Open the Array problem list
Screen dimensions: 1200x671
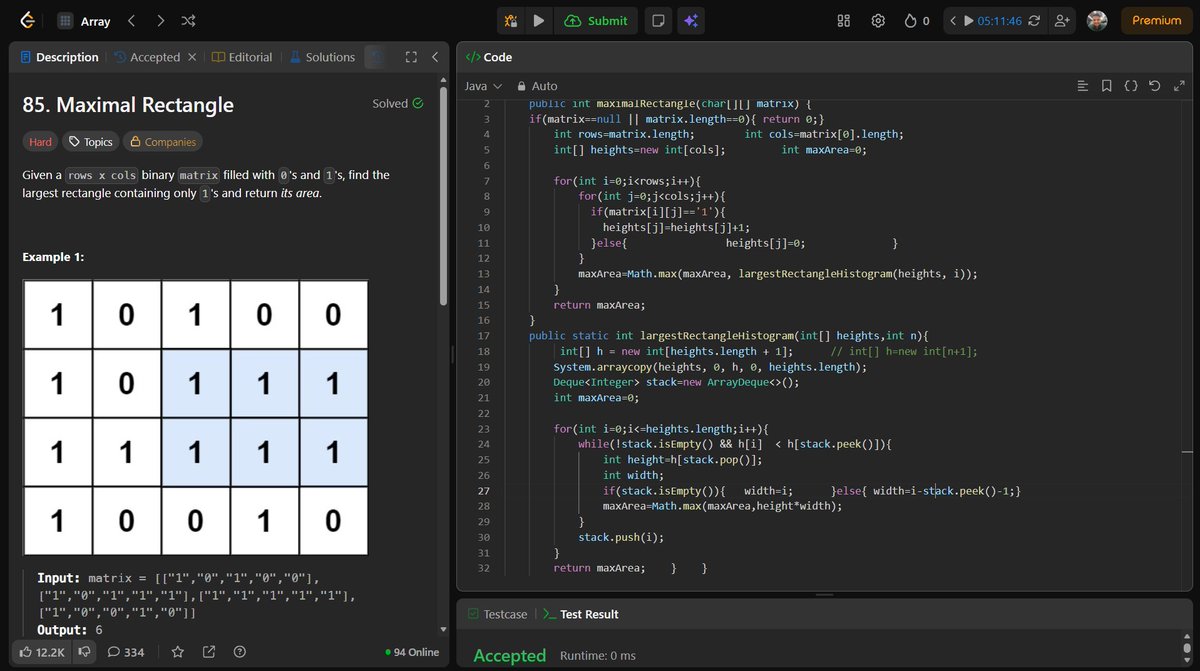coord(85,20)
